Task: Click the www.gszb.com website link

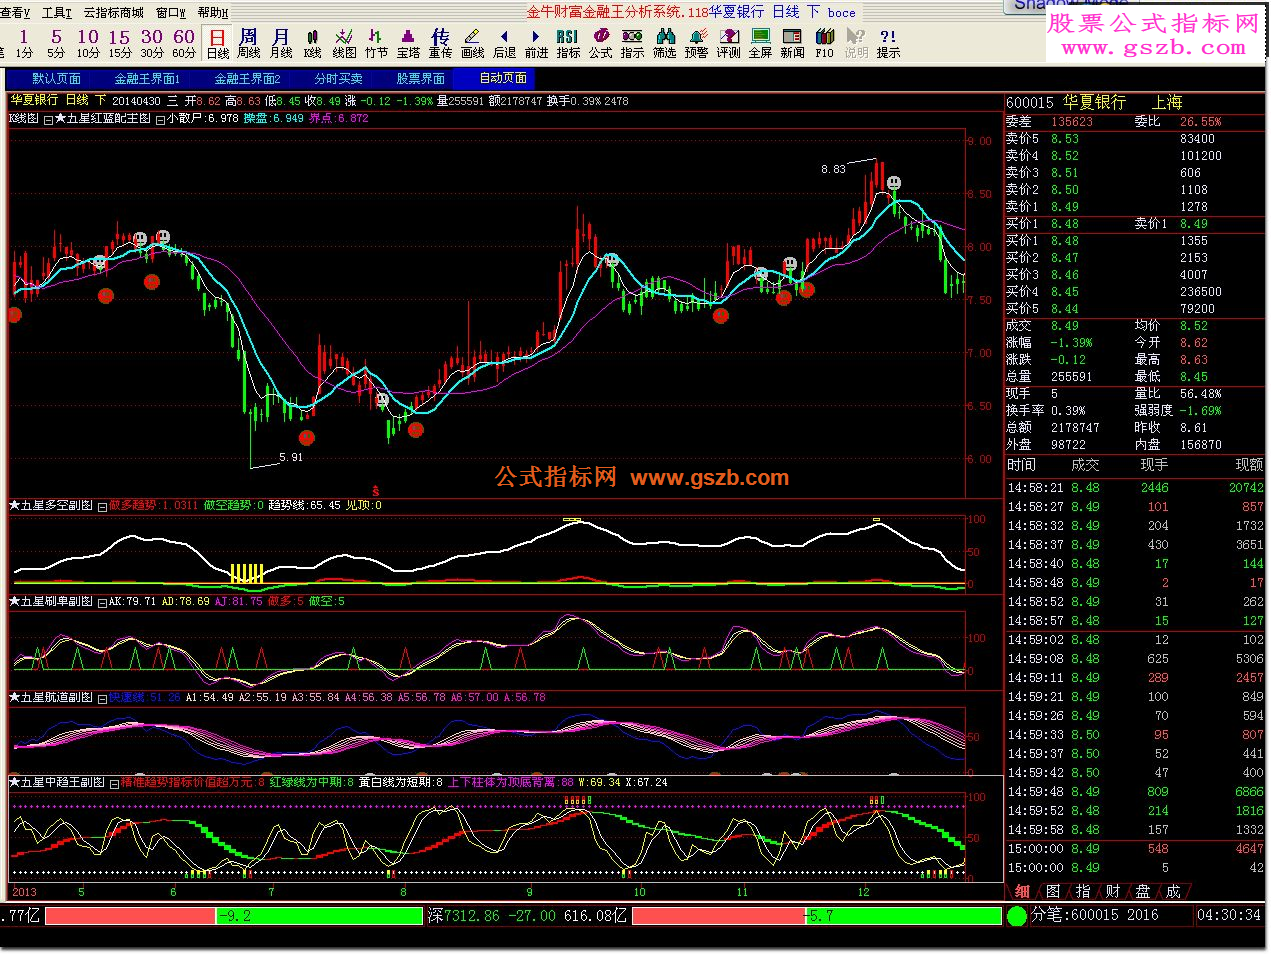Action: [1146, 48]
